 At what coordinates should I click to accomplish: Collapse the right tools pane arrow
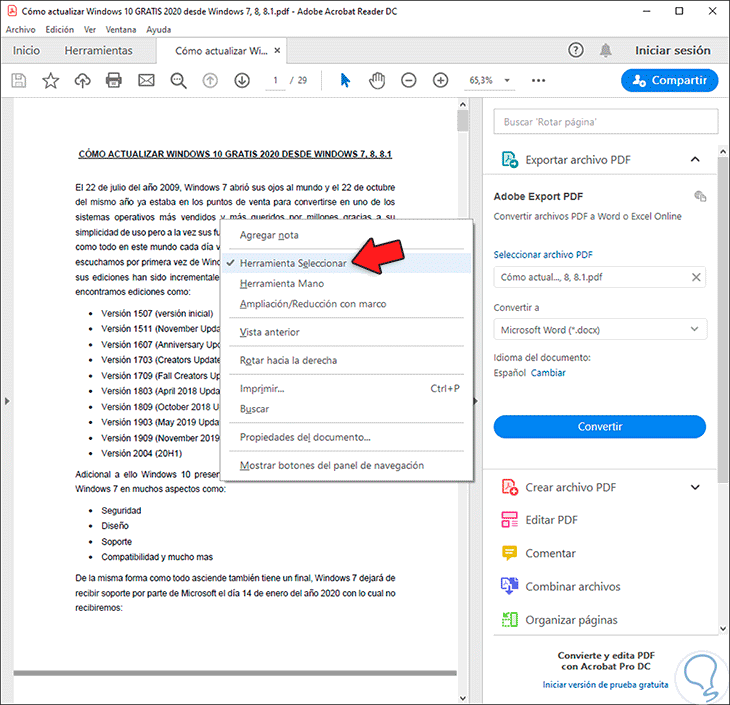475,401
